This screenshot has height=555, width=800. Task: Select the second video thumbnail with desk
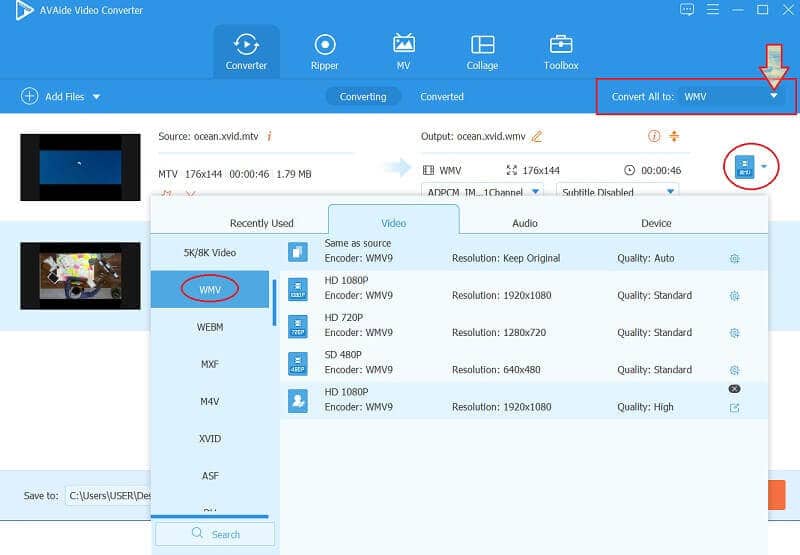tap(80, 276)
